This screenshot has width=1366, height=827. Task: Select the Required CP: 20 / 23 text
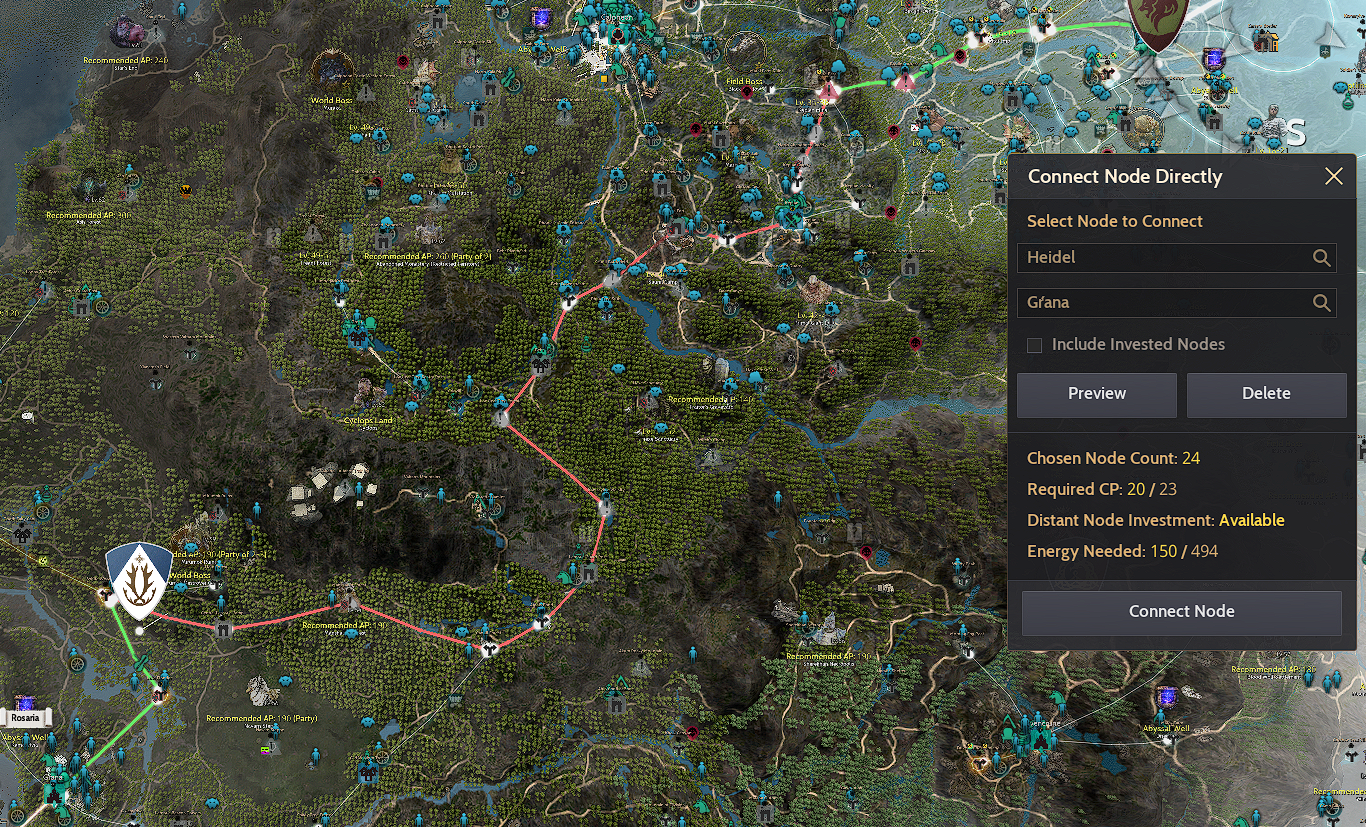tap(1101, 489)
